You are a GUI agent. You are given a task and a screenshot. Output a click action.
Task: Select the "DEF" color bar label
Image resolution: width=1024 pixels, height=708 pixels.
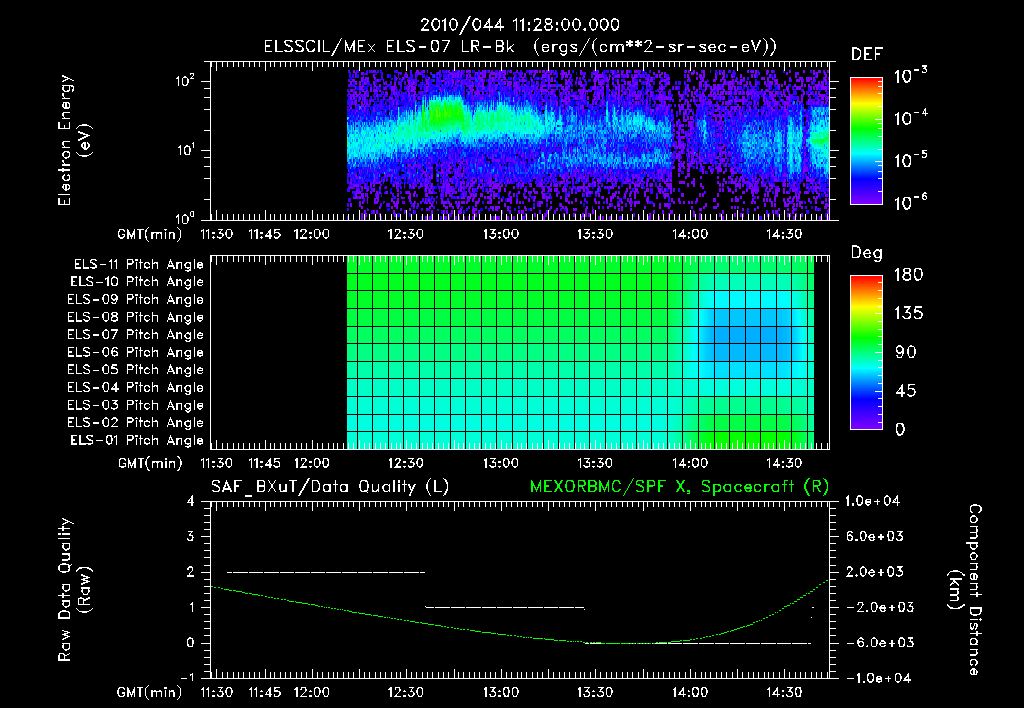point(866,54)
